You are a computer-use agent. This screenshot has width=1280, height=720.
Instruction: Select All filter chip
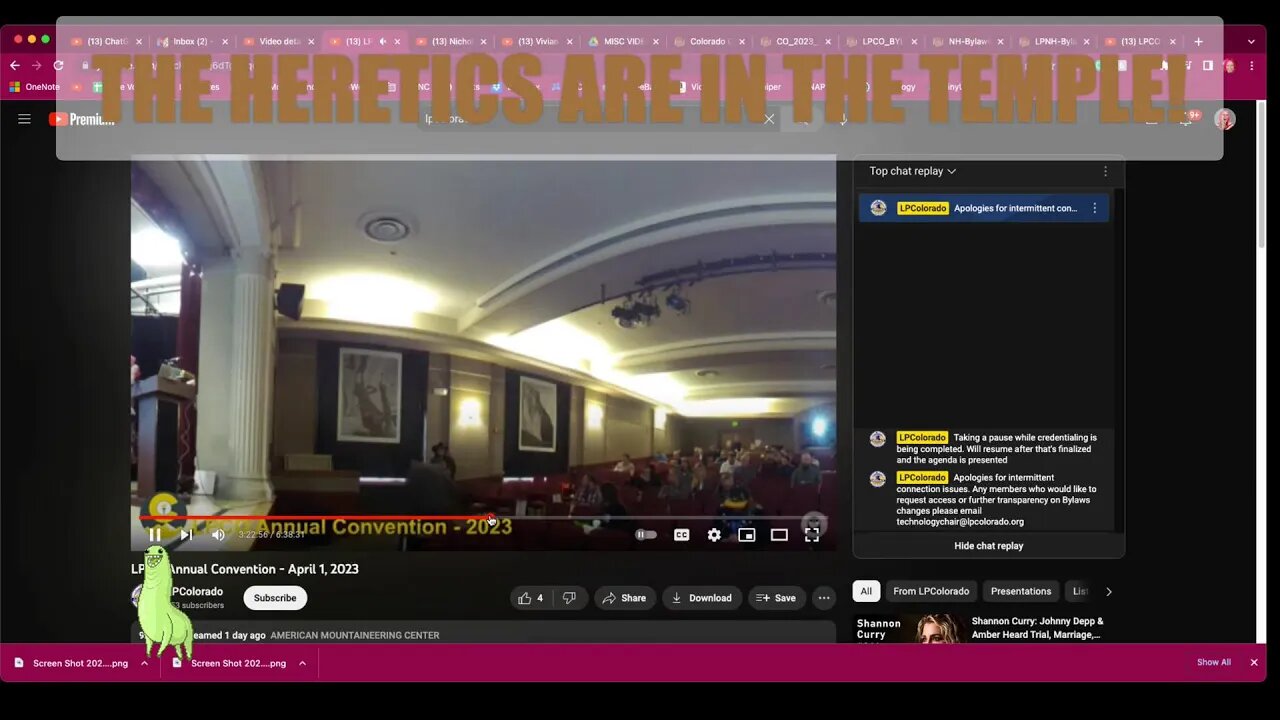pos(866,591)
